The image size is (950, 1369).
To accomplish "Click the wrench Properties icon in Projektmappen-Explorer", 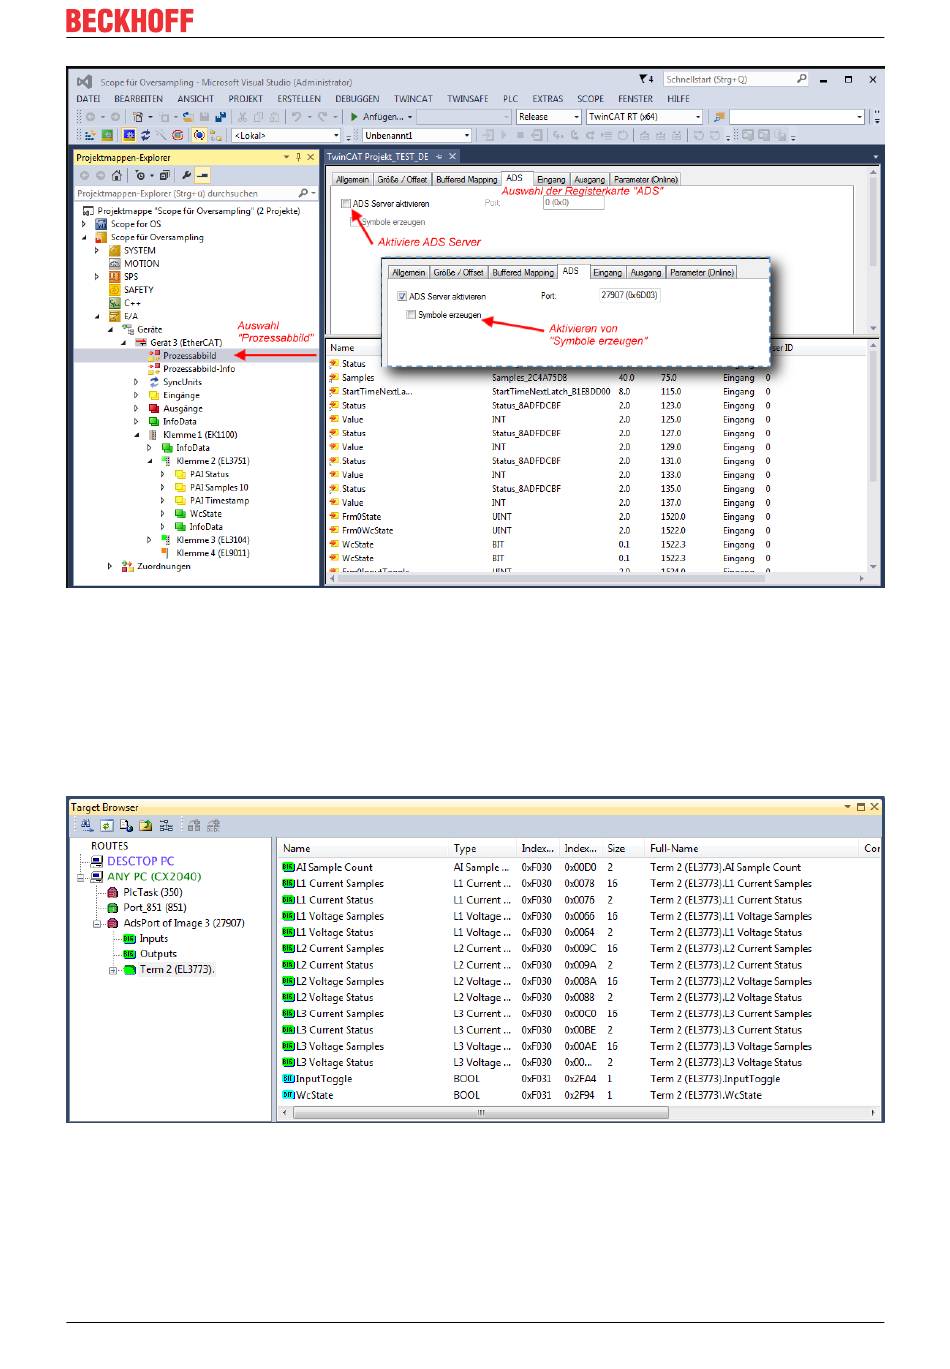I will pyautogui.click(x=186, y=175).
